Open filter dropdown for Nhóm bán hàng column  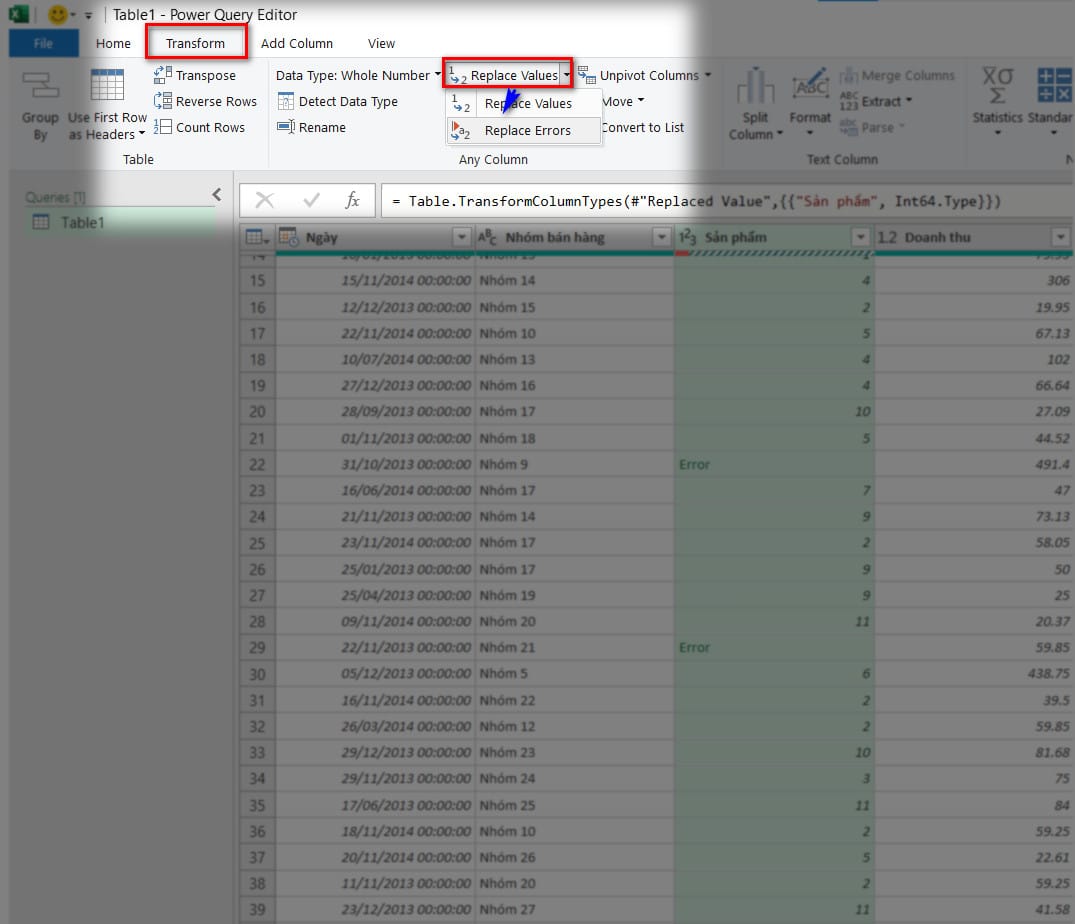[660, 237]
